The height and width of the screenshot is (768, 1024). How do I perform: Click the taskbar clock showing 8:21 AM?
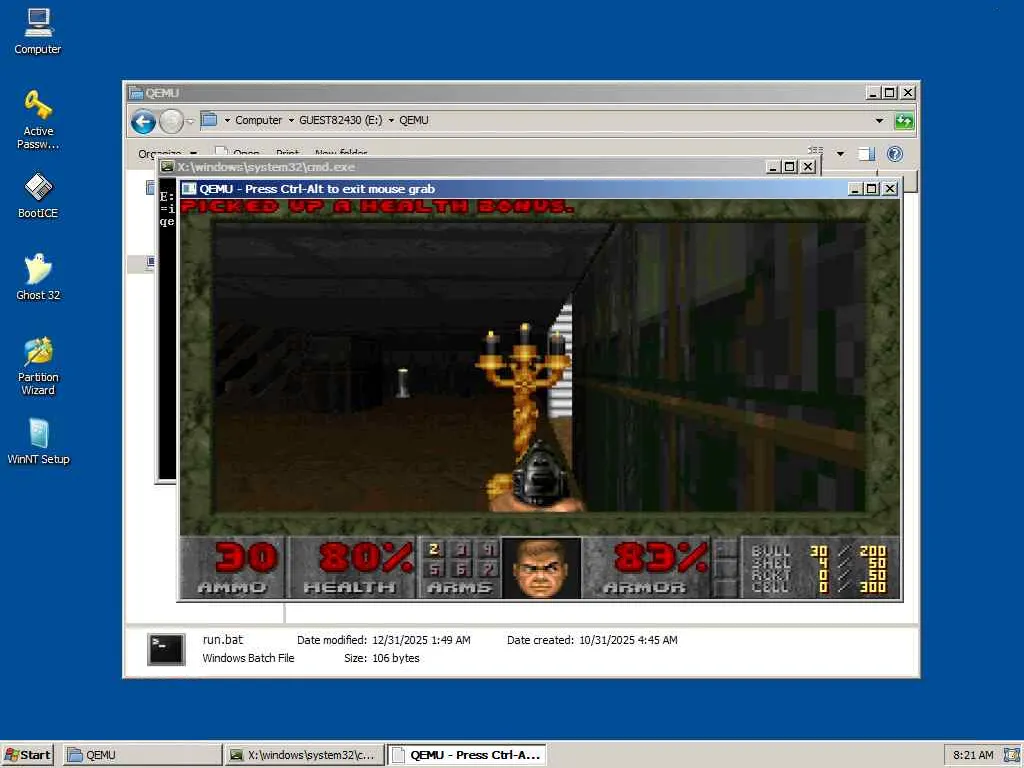coord(972,755)
